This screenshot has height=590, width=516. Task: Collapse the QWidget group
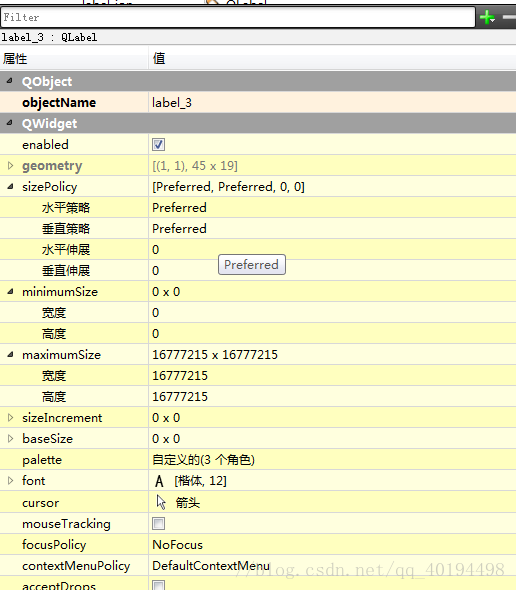tap(10, 123)
